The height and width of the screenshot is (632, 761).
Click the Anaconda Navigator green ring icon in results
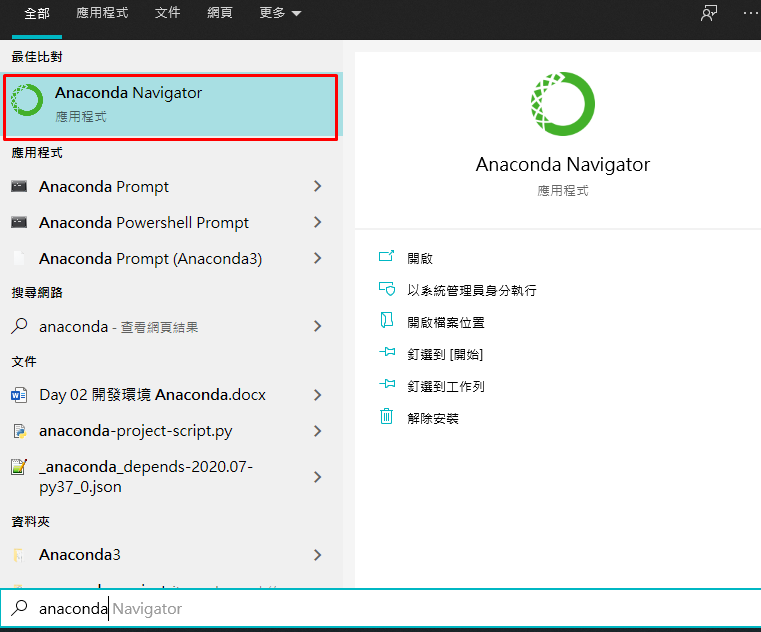pyautogui.click(x=27, y=100)
